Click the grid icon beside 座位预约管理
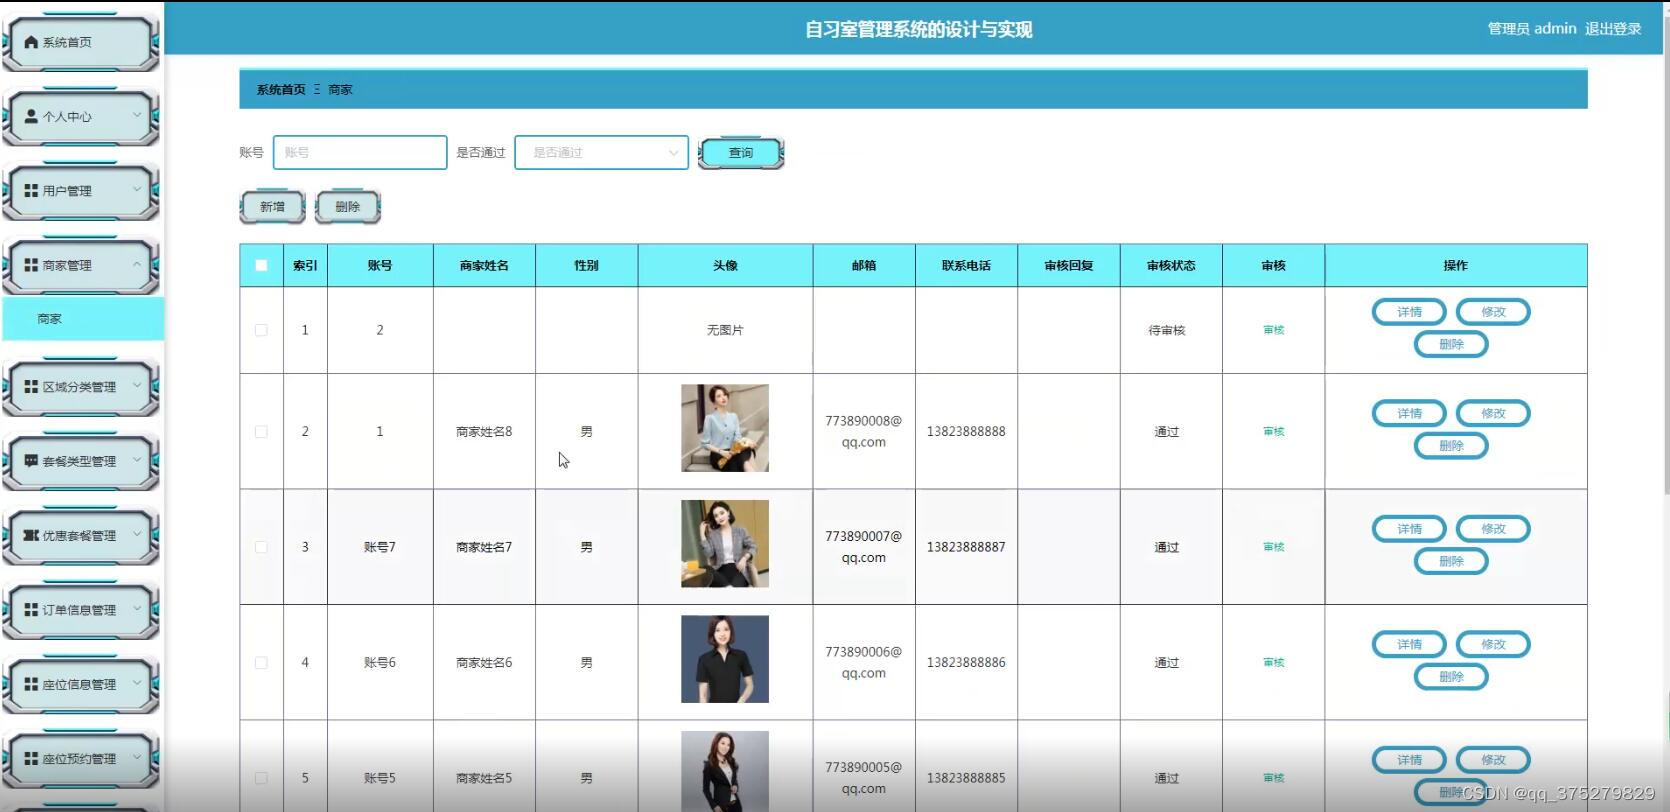The height and width of the screenshot is (812, 1670). click(x=31, y=758)
